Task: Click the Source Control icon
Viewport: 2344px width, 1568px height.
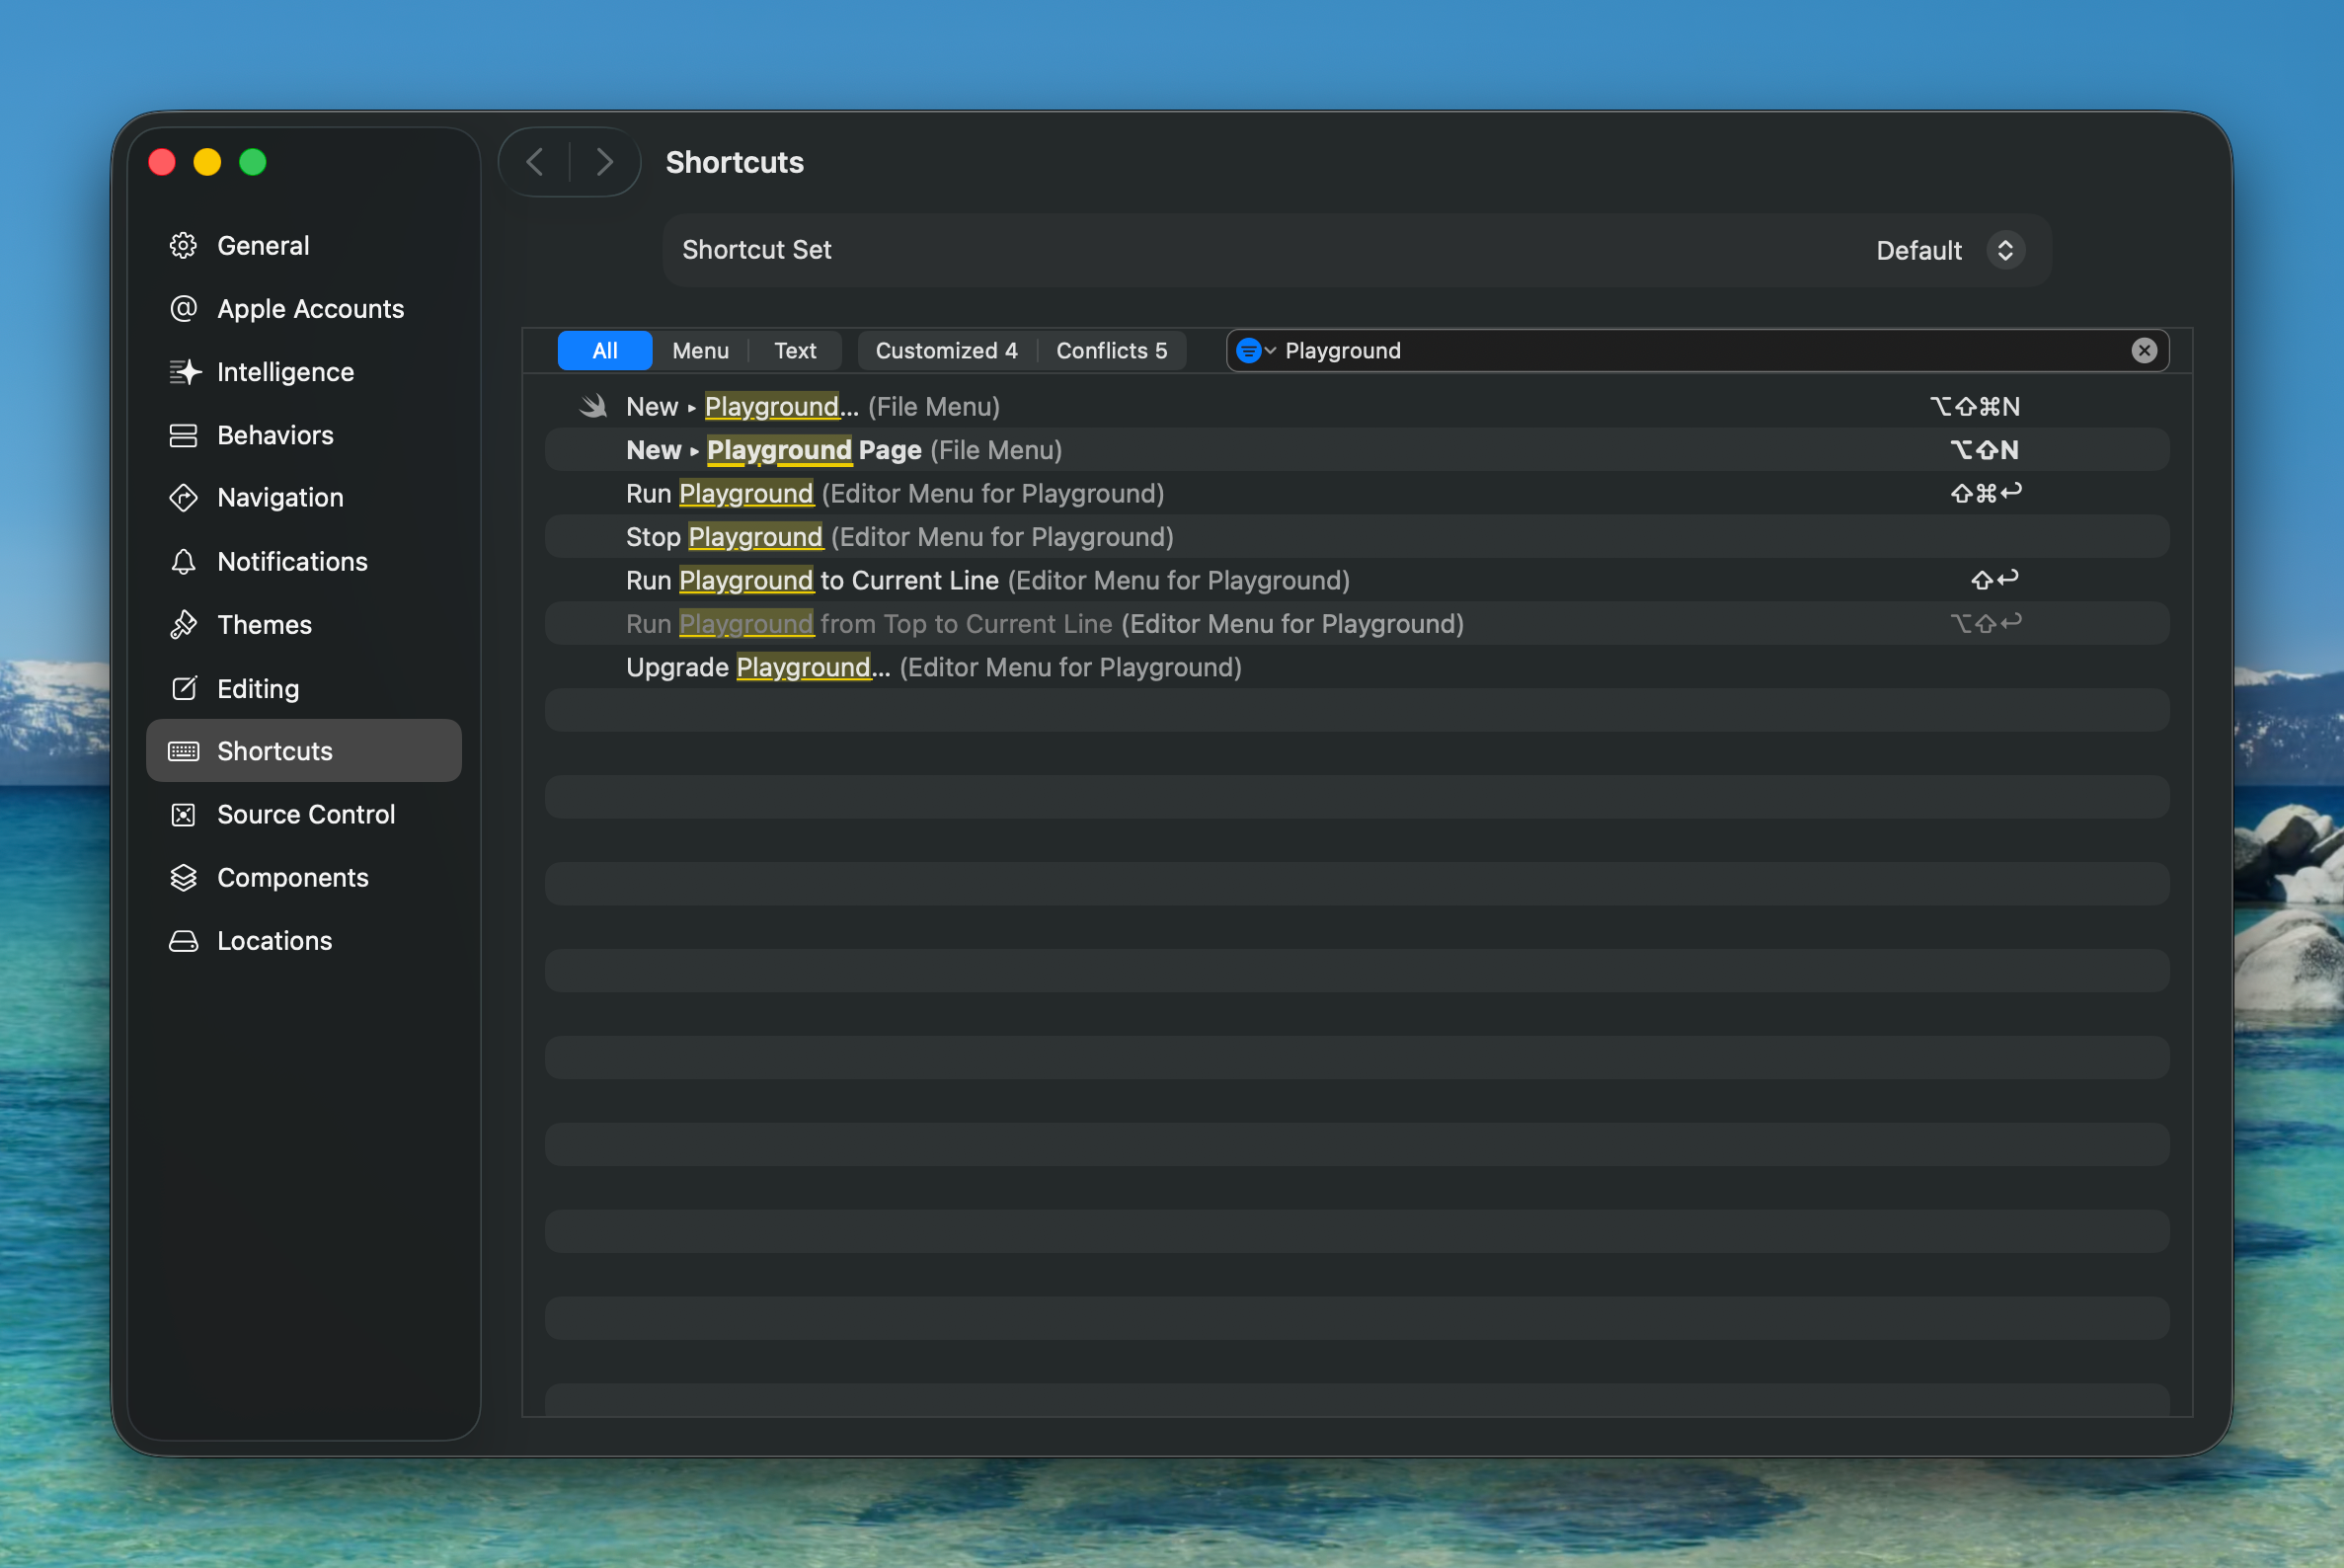Action: [x=183, y=814]
